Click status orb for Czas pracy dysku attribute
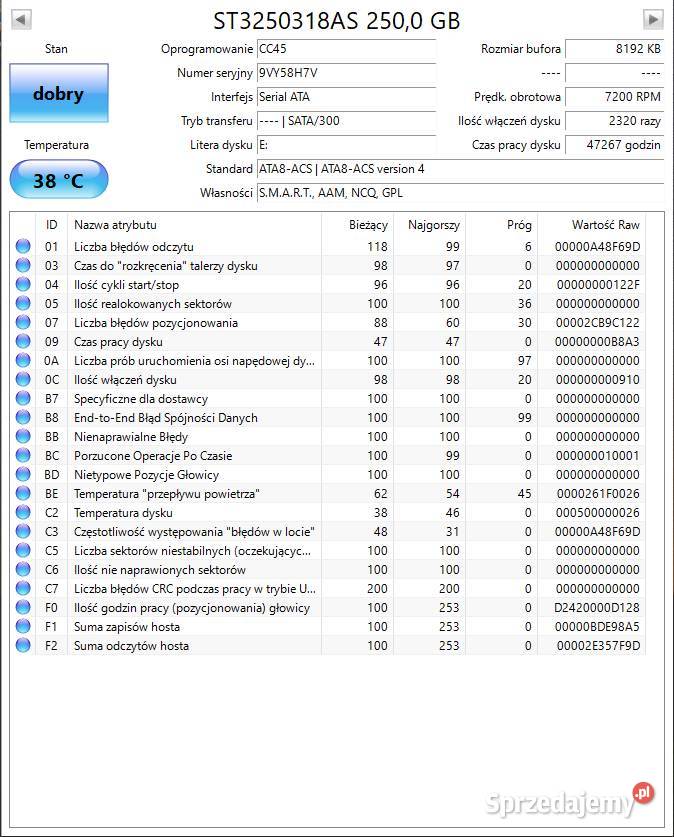This screenshot has height=837, width=674. pos(23,342)
